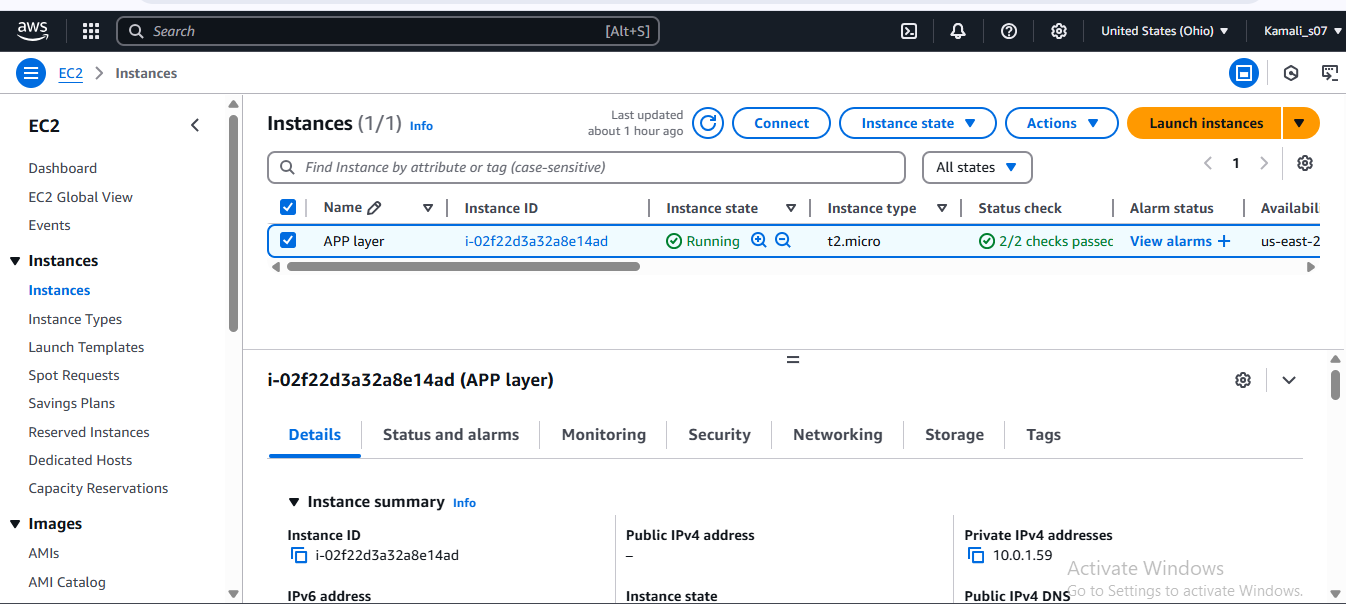Viewport: 1346px width, 604px height.
Task: Open the United States (Ohio) region selector
Action: click(x=1165, y=31)
